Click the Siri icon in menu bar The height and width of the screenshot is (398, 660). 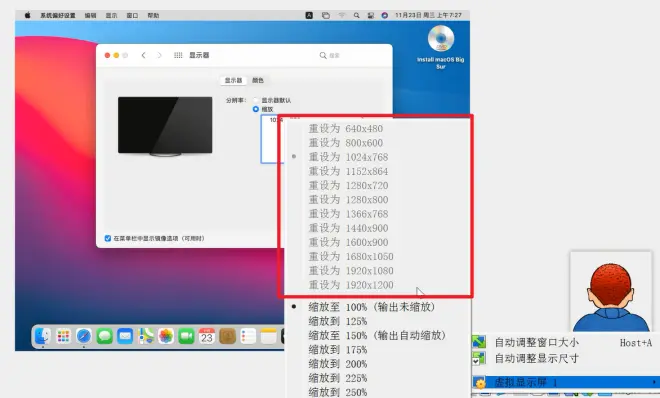click(x=384, y=15)
